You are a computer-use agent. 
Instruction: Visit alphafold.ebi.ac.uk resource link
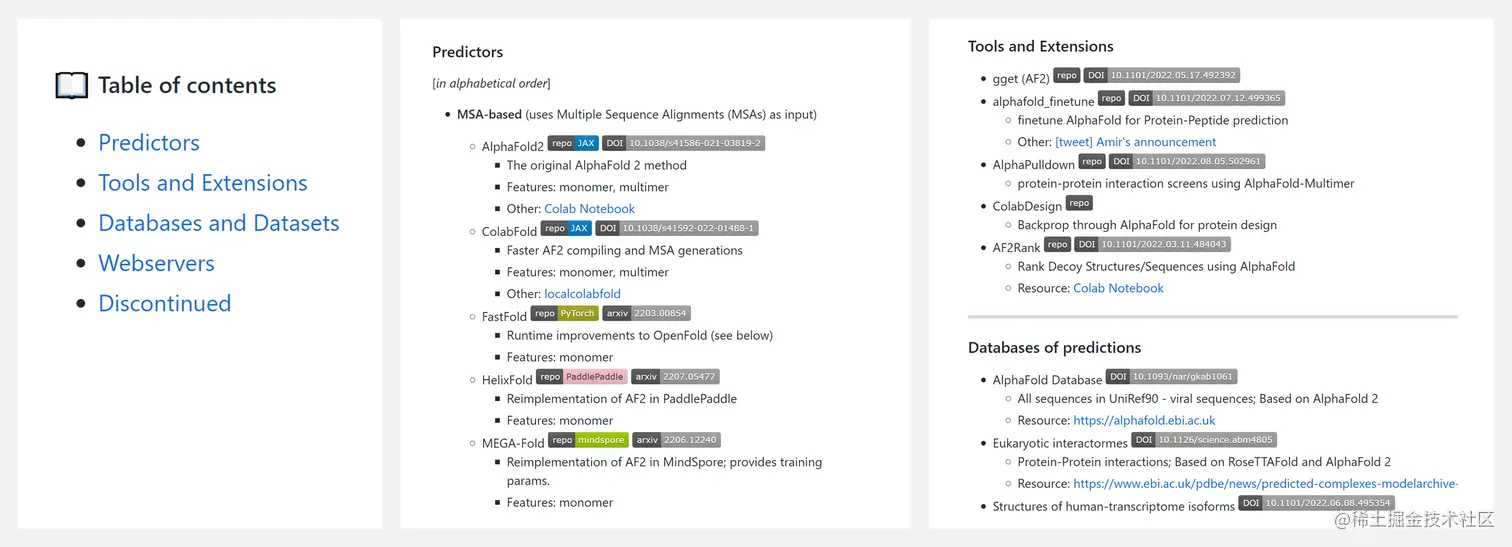click(1144, 421)
